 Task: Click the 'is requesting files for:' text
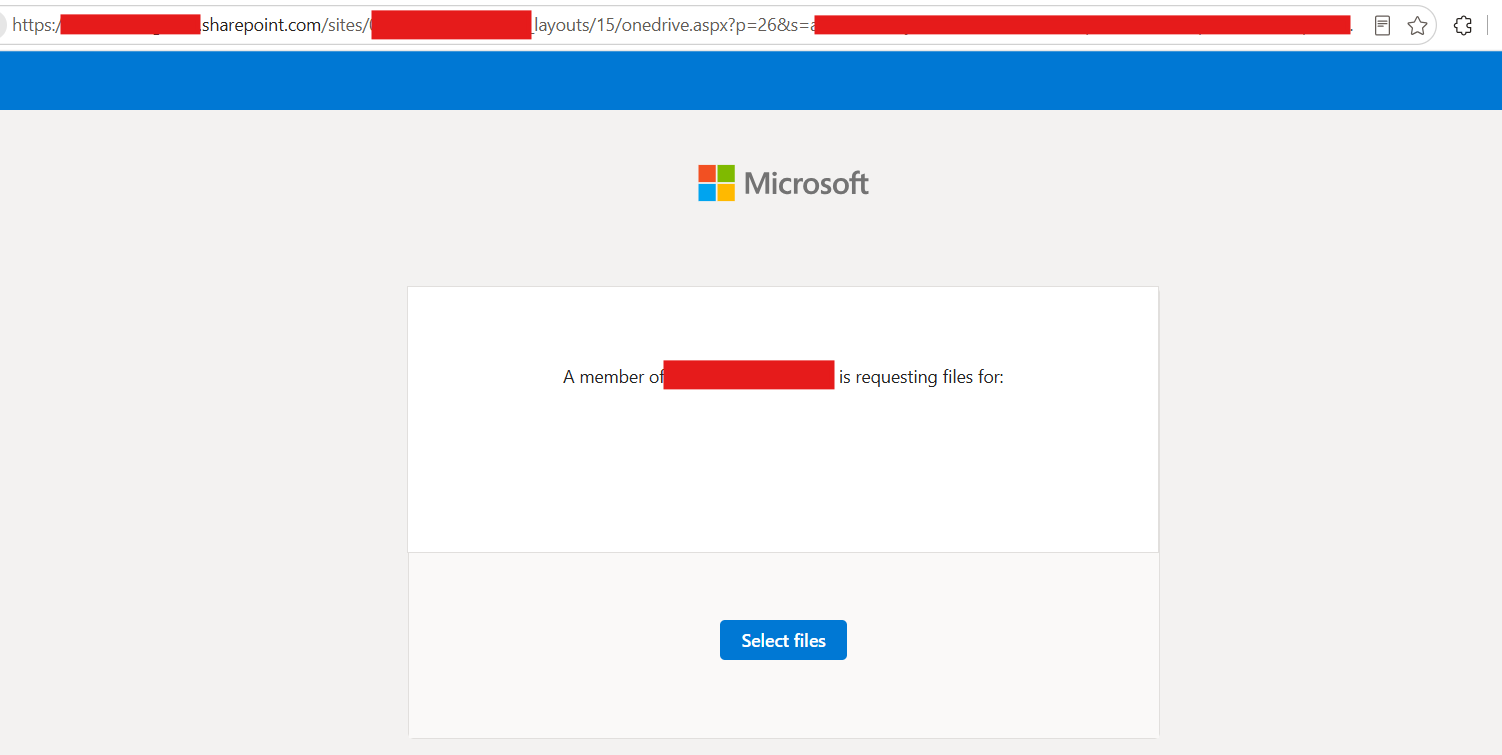pos(921,377)
